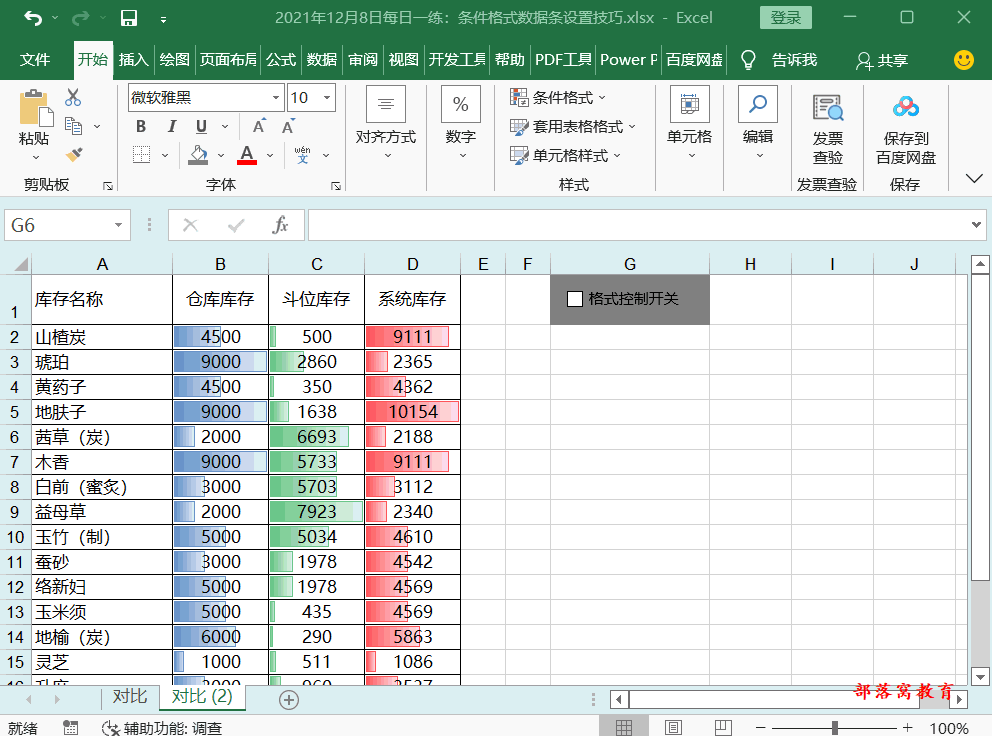
Task: Add a new sheet with plus icon
Action: tap(289, 700)
